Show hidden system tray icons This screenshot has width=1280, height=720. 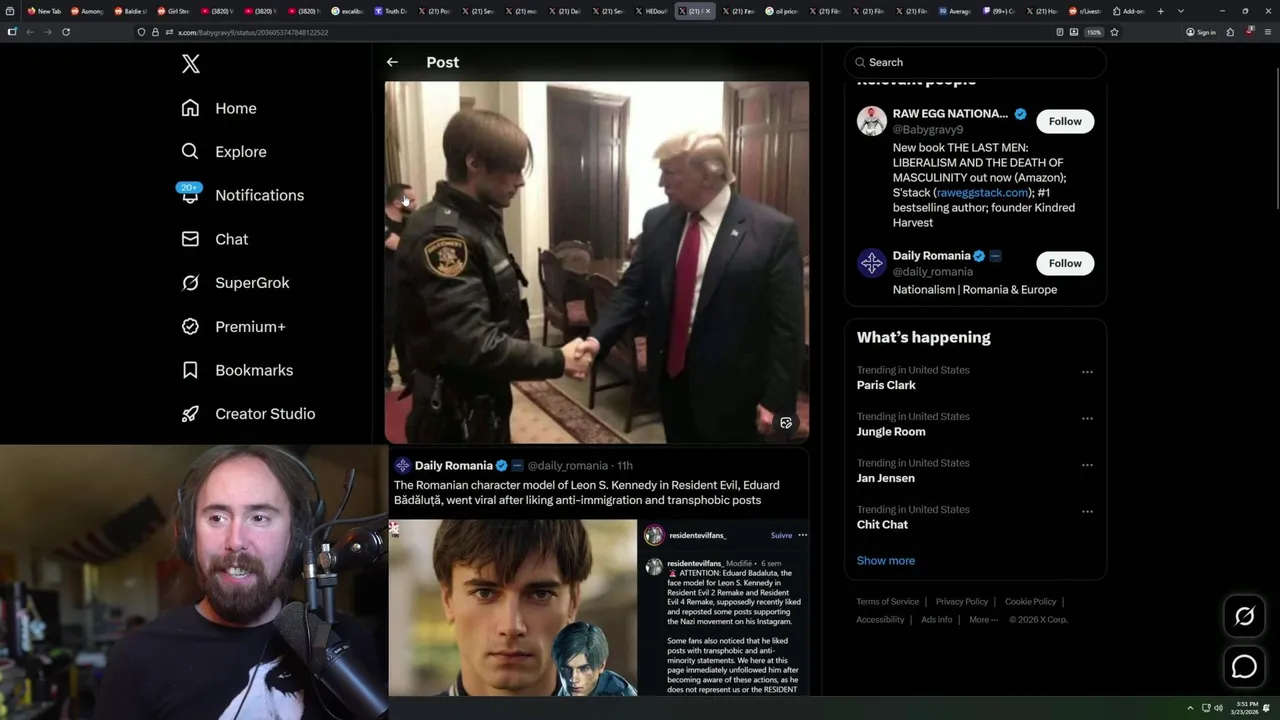point(1190,708)
